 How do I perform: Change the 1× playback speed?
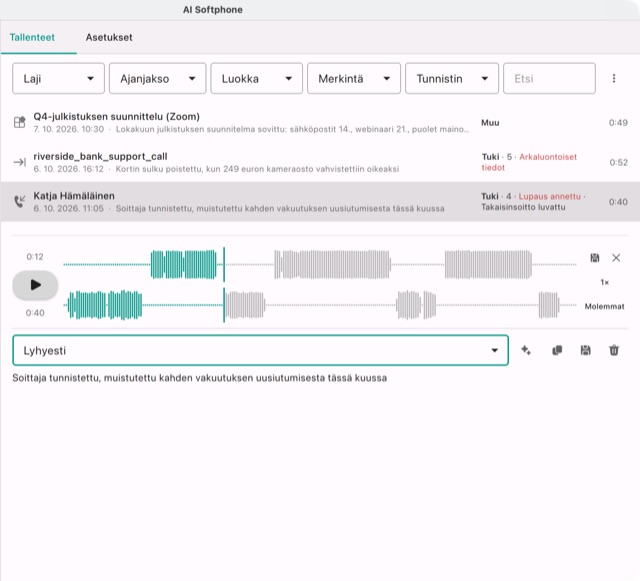tap(604, 282)
